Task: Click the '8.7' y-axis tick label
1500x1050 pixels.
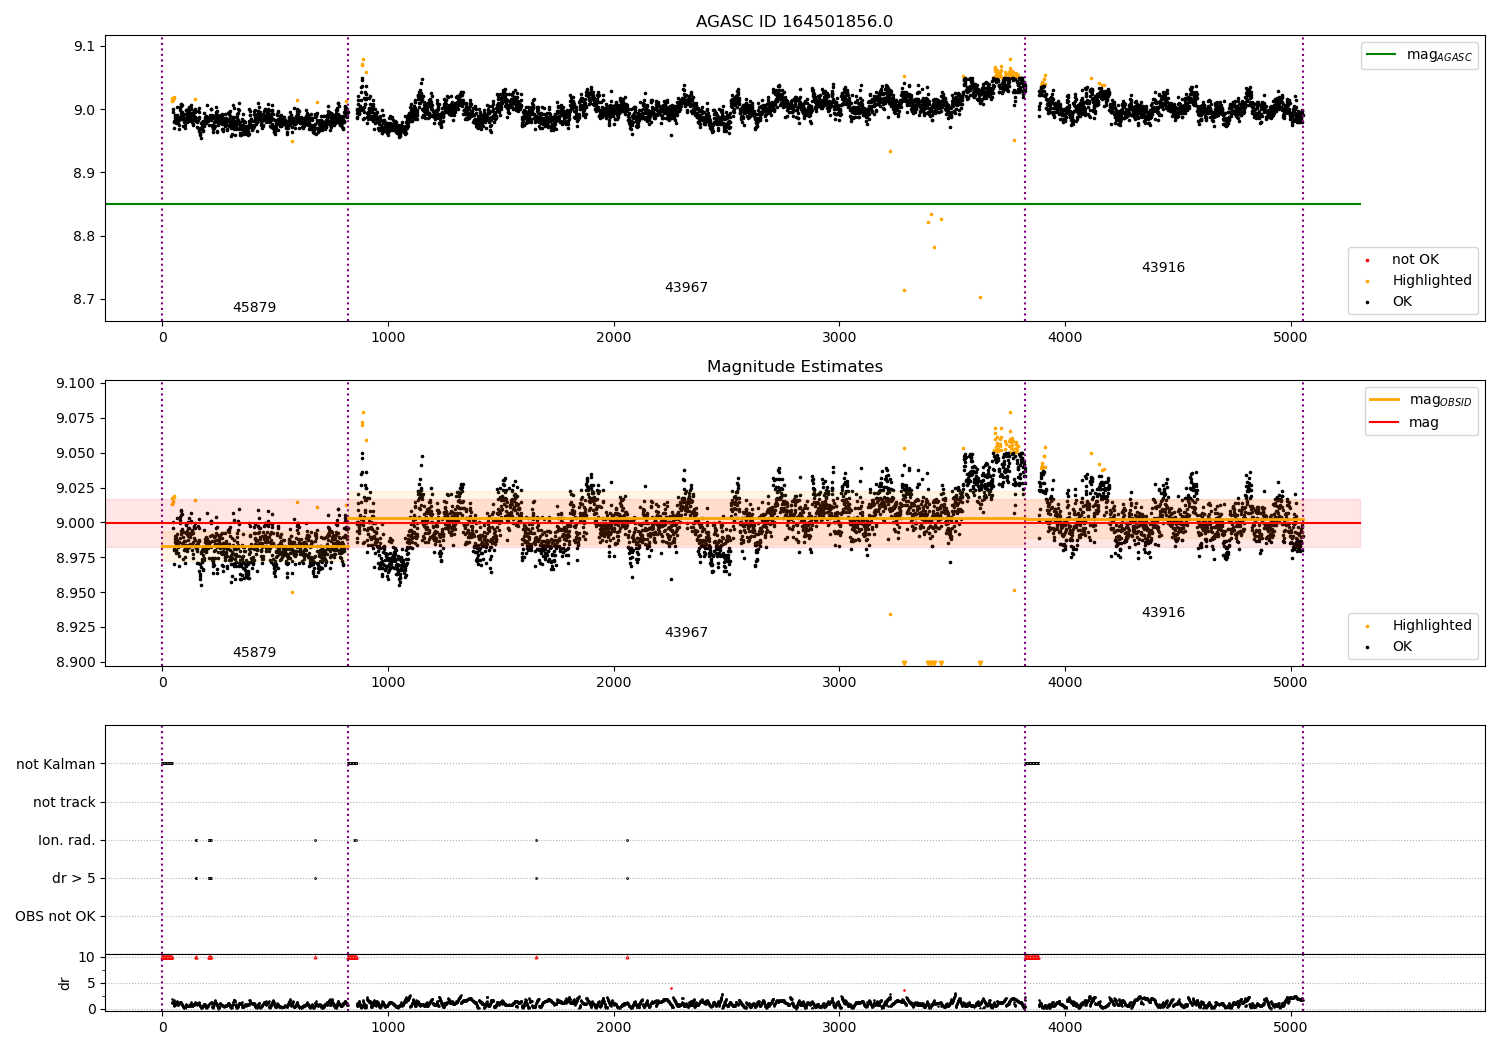Action: (x=84, y=300)
